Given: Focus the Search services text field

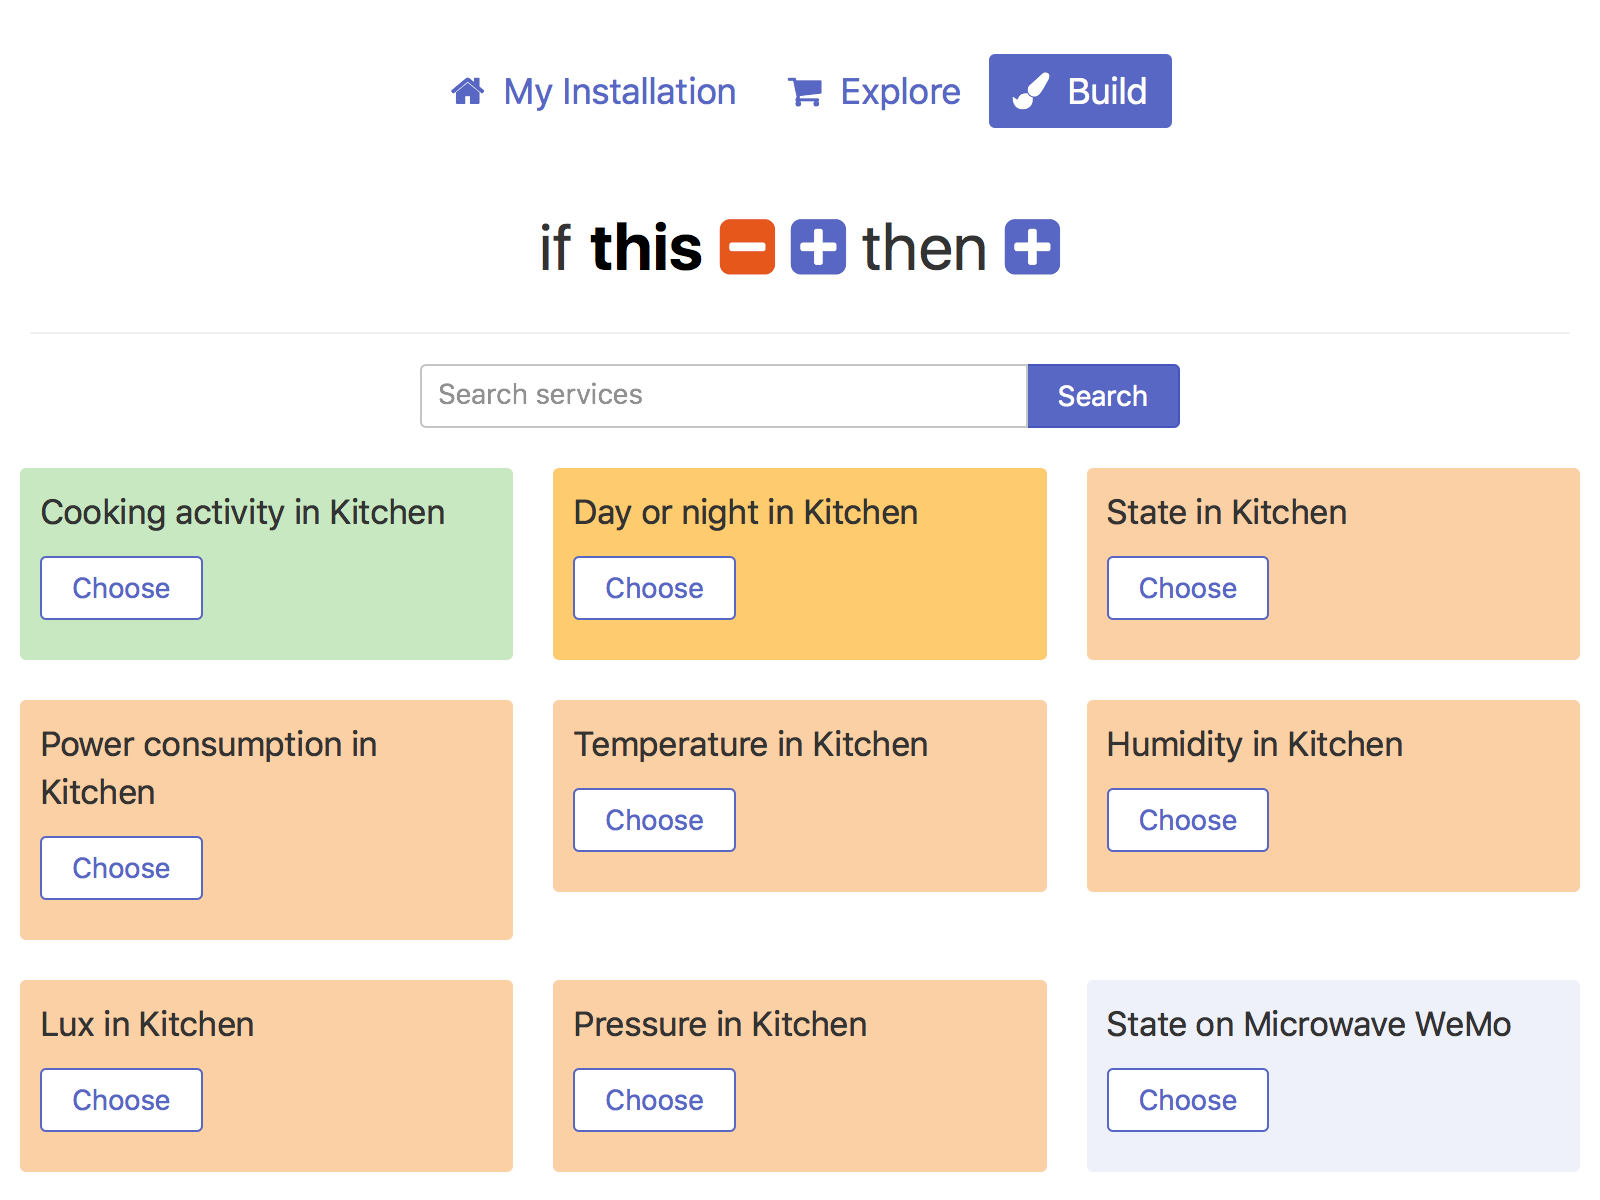Looking at the screenshot, I should pos(723,396).
